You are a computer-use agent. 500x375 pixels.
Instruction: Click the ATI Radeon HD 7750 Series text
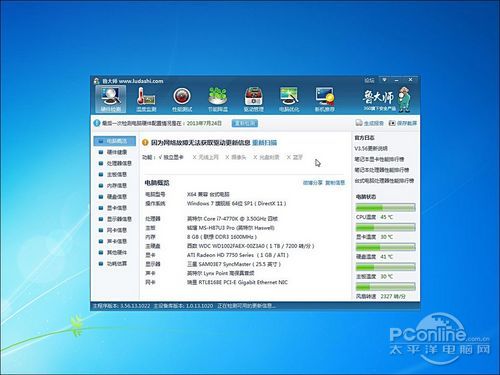tap(238, 255)
